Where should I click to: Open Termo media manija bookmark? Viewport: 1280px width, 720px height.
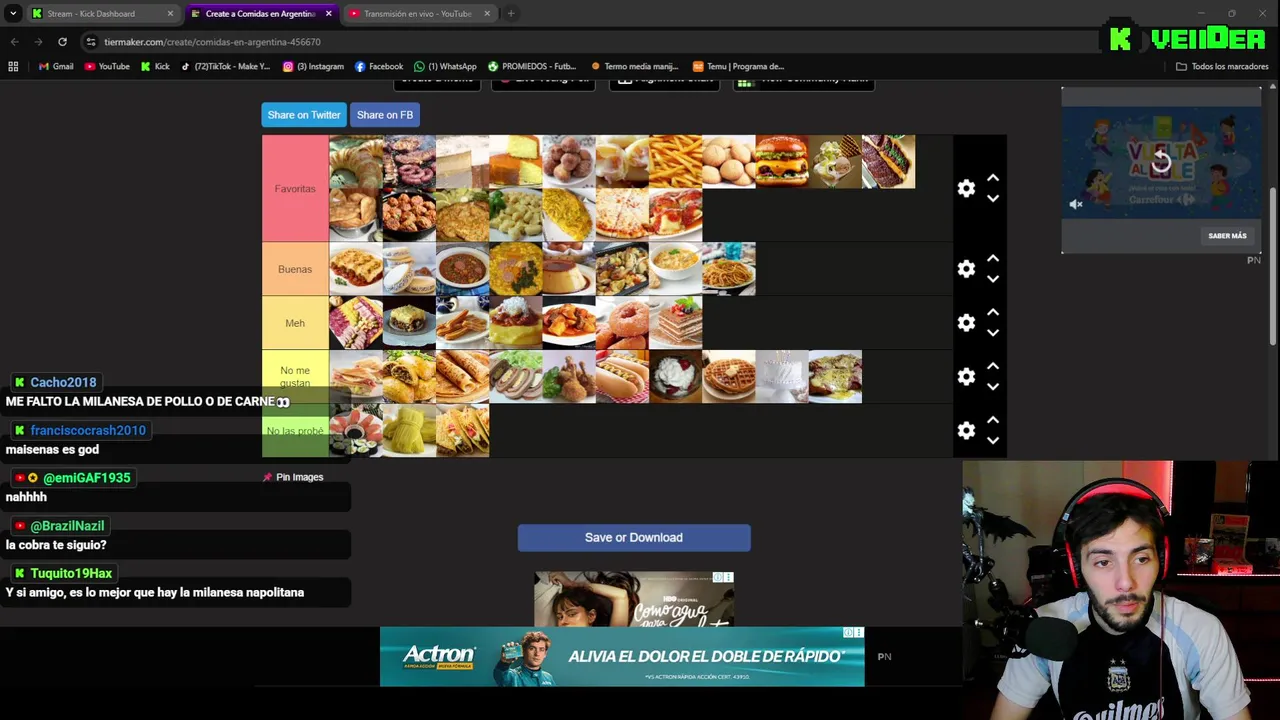pyautogui.click(x=635, y=67)
